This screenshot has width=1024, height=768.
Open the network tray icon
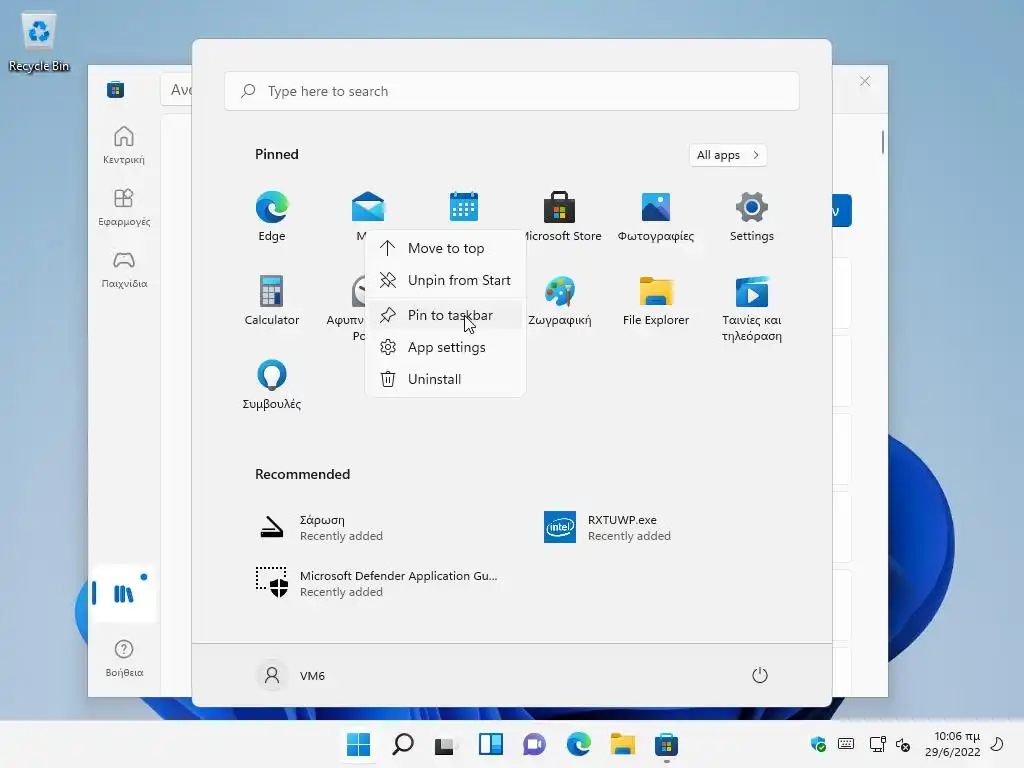click(x=877, y=744)
